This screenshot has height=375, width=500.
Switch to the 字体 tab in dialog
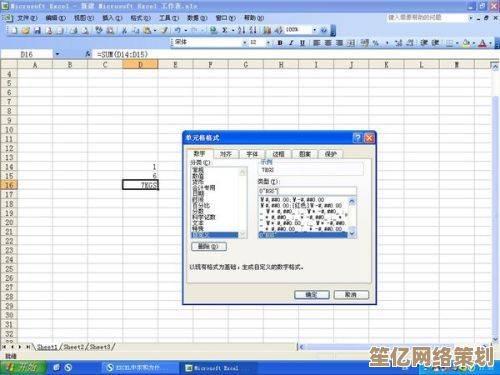252,154
